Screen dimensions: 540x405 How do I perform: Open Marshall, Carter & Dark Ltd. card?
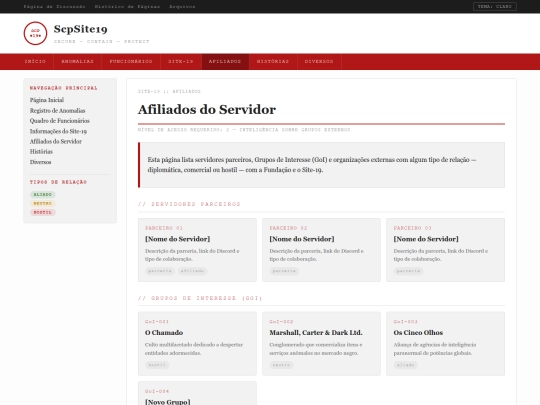click(321, 344)
